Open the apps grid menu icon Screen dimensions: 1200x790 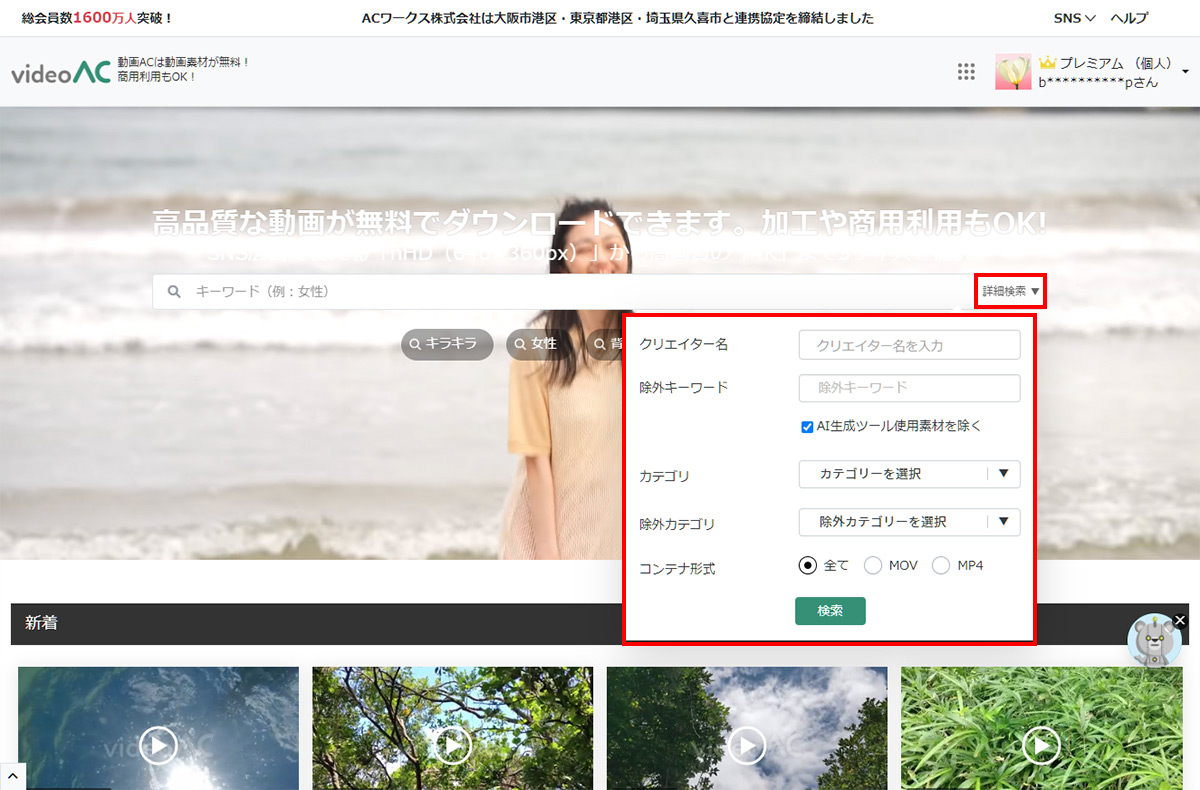pos(966,71)
